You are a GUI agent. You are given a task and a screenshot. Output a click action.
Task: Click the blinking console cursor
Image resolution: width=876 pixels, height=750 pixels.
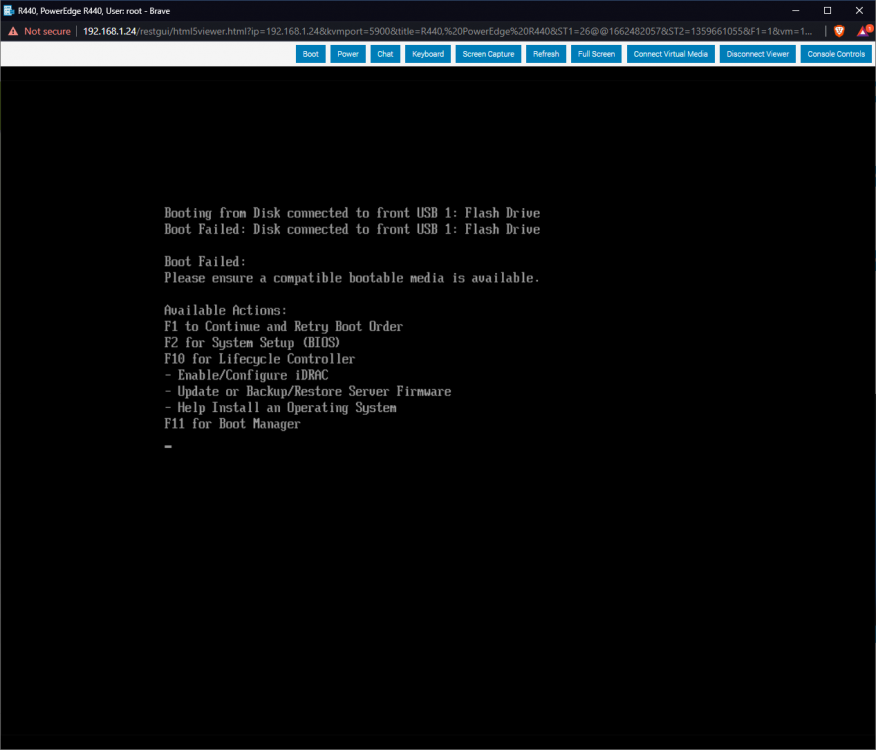pyautogui.click(x=168, y=447)
